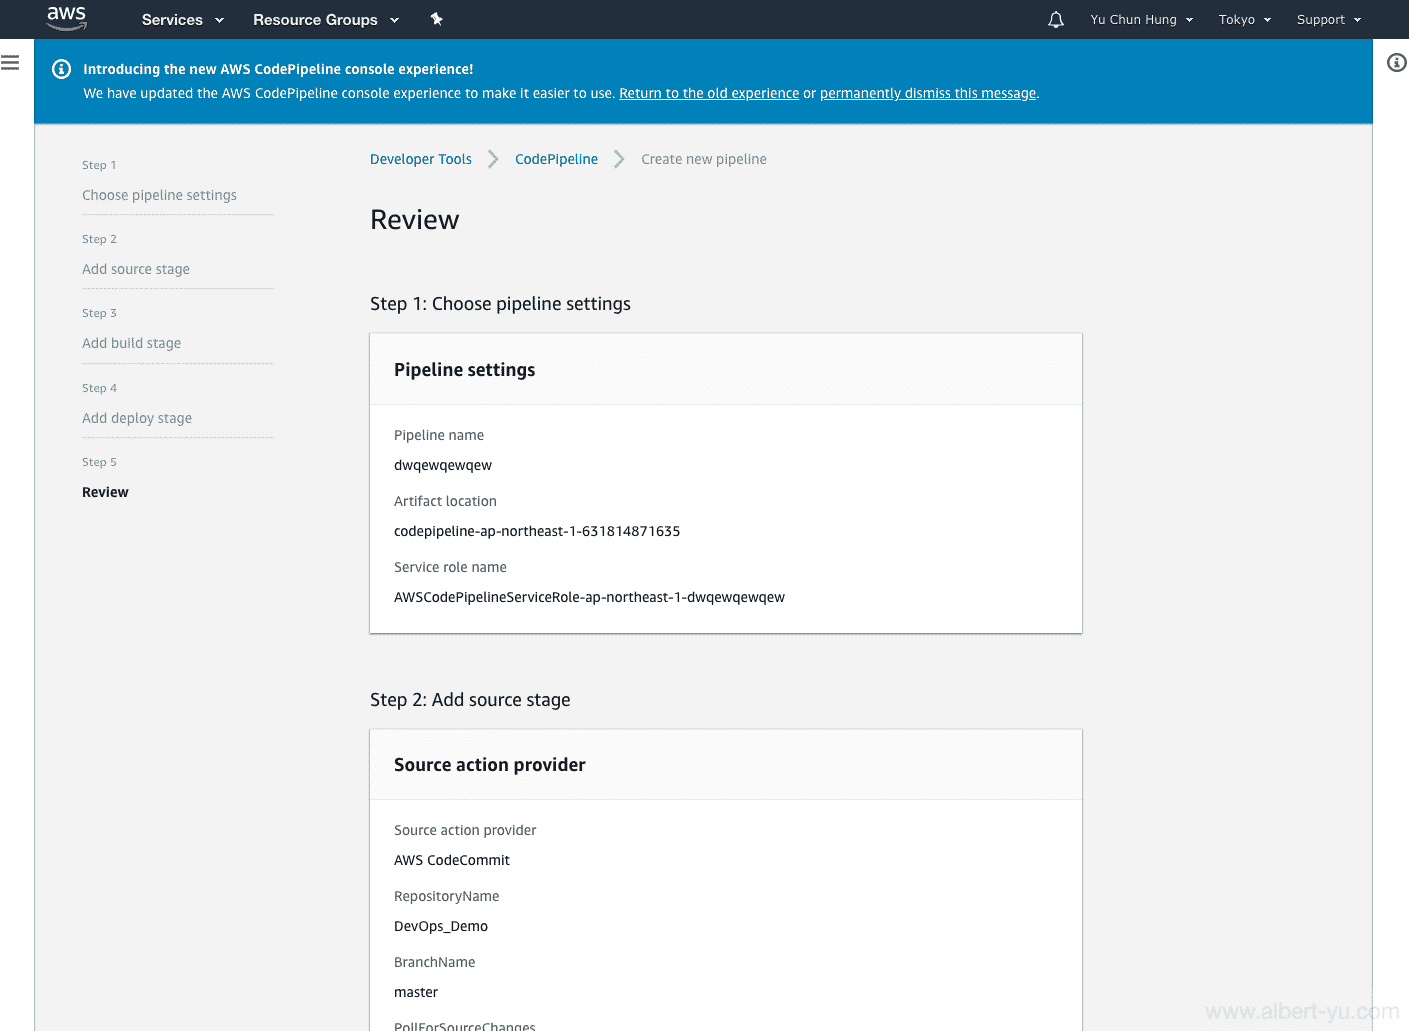
Task: Open the Support dropdown menu
Action: pos(1329,20)
